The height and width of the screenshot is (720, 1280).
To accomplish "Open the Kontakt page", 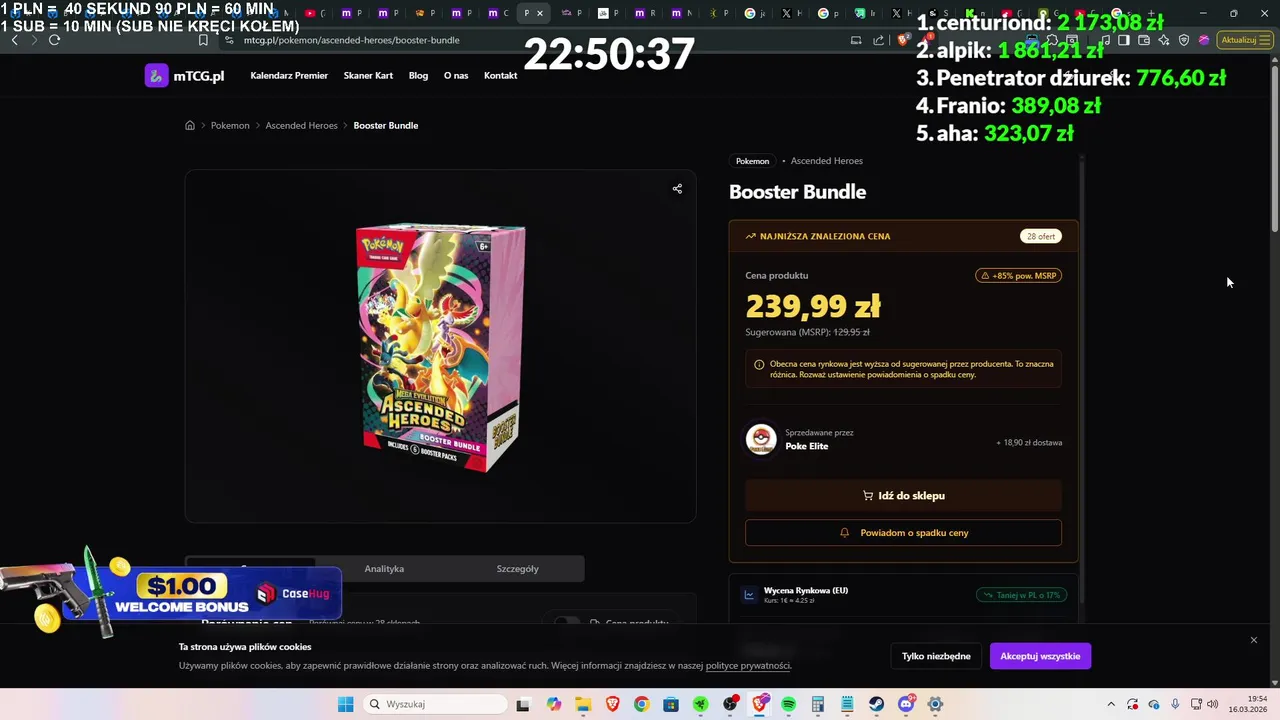I will (x=500, y=76).
